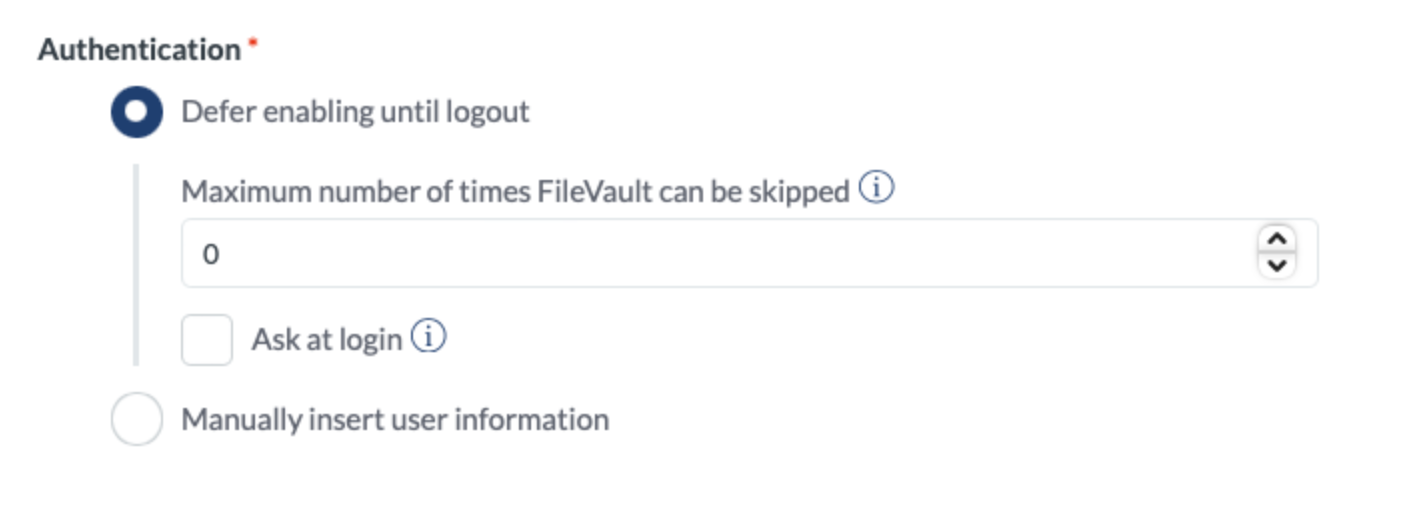Click the "Defer enabling until logout" label

coord(355,112)
